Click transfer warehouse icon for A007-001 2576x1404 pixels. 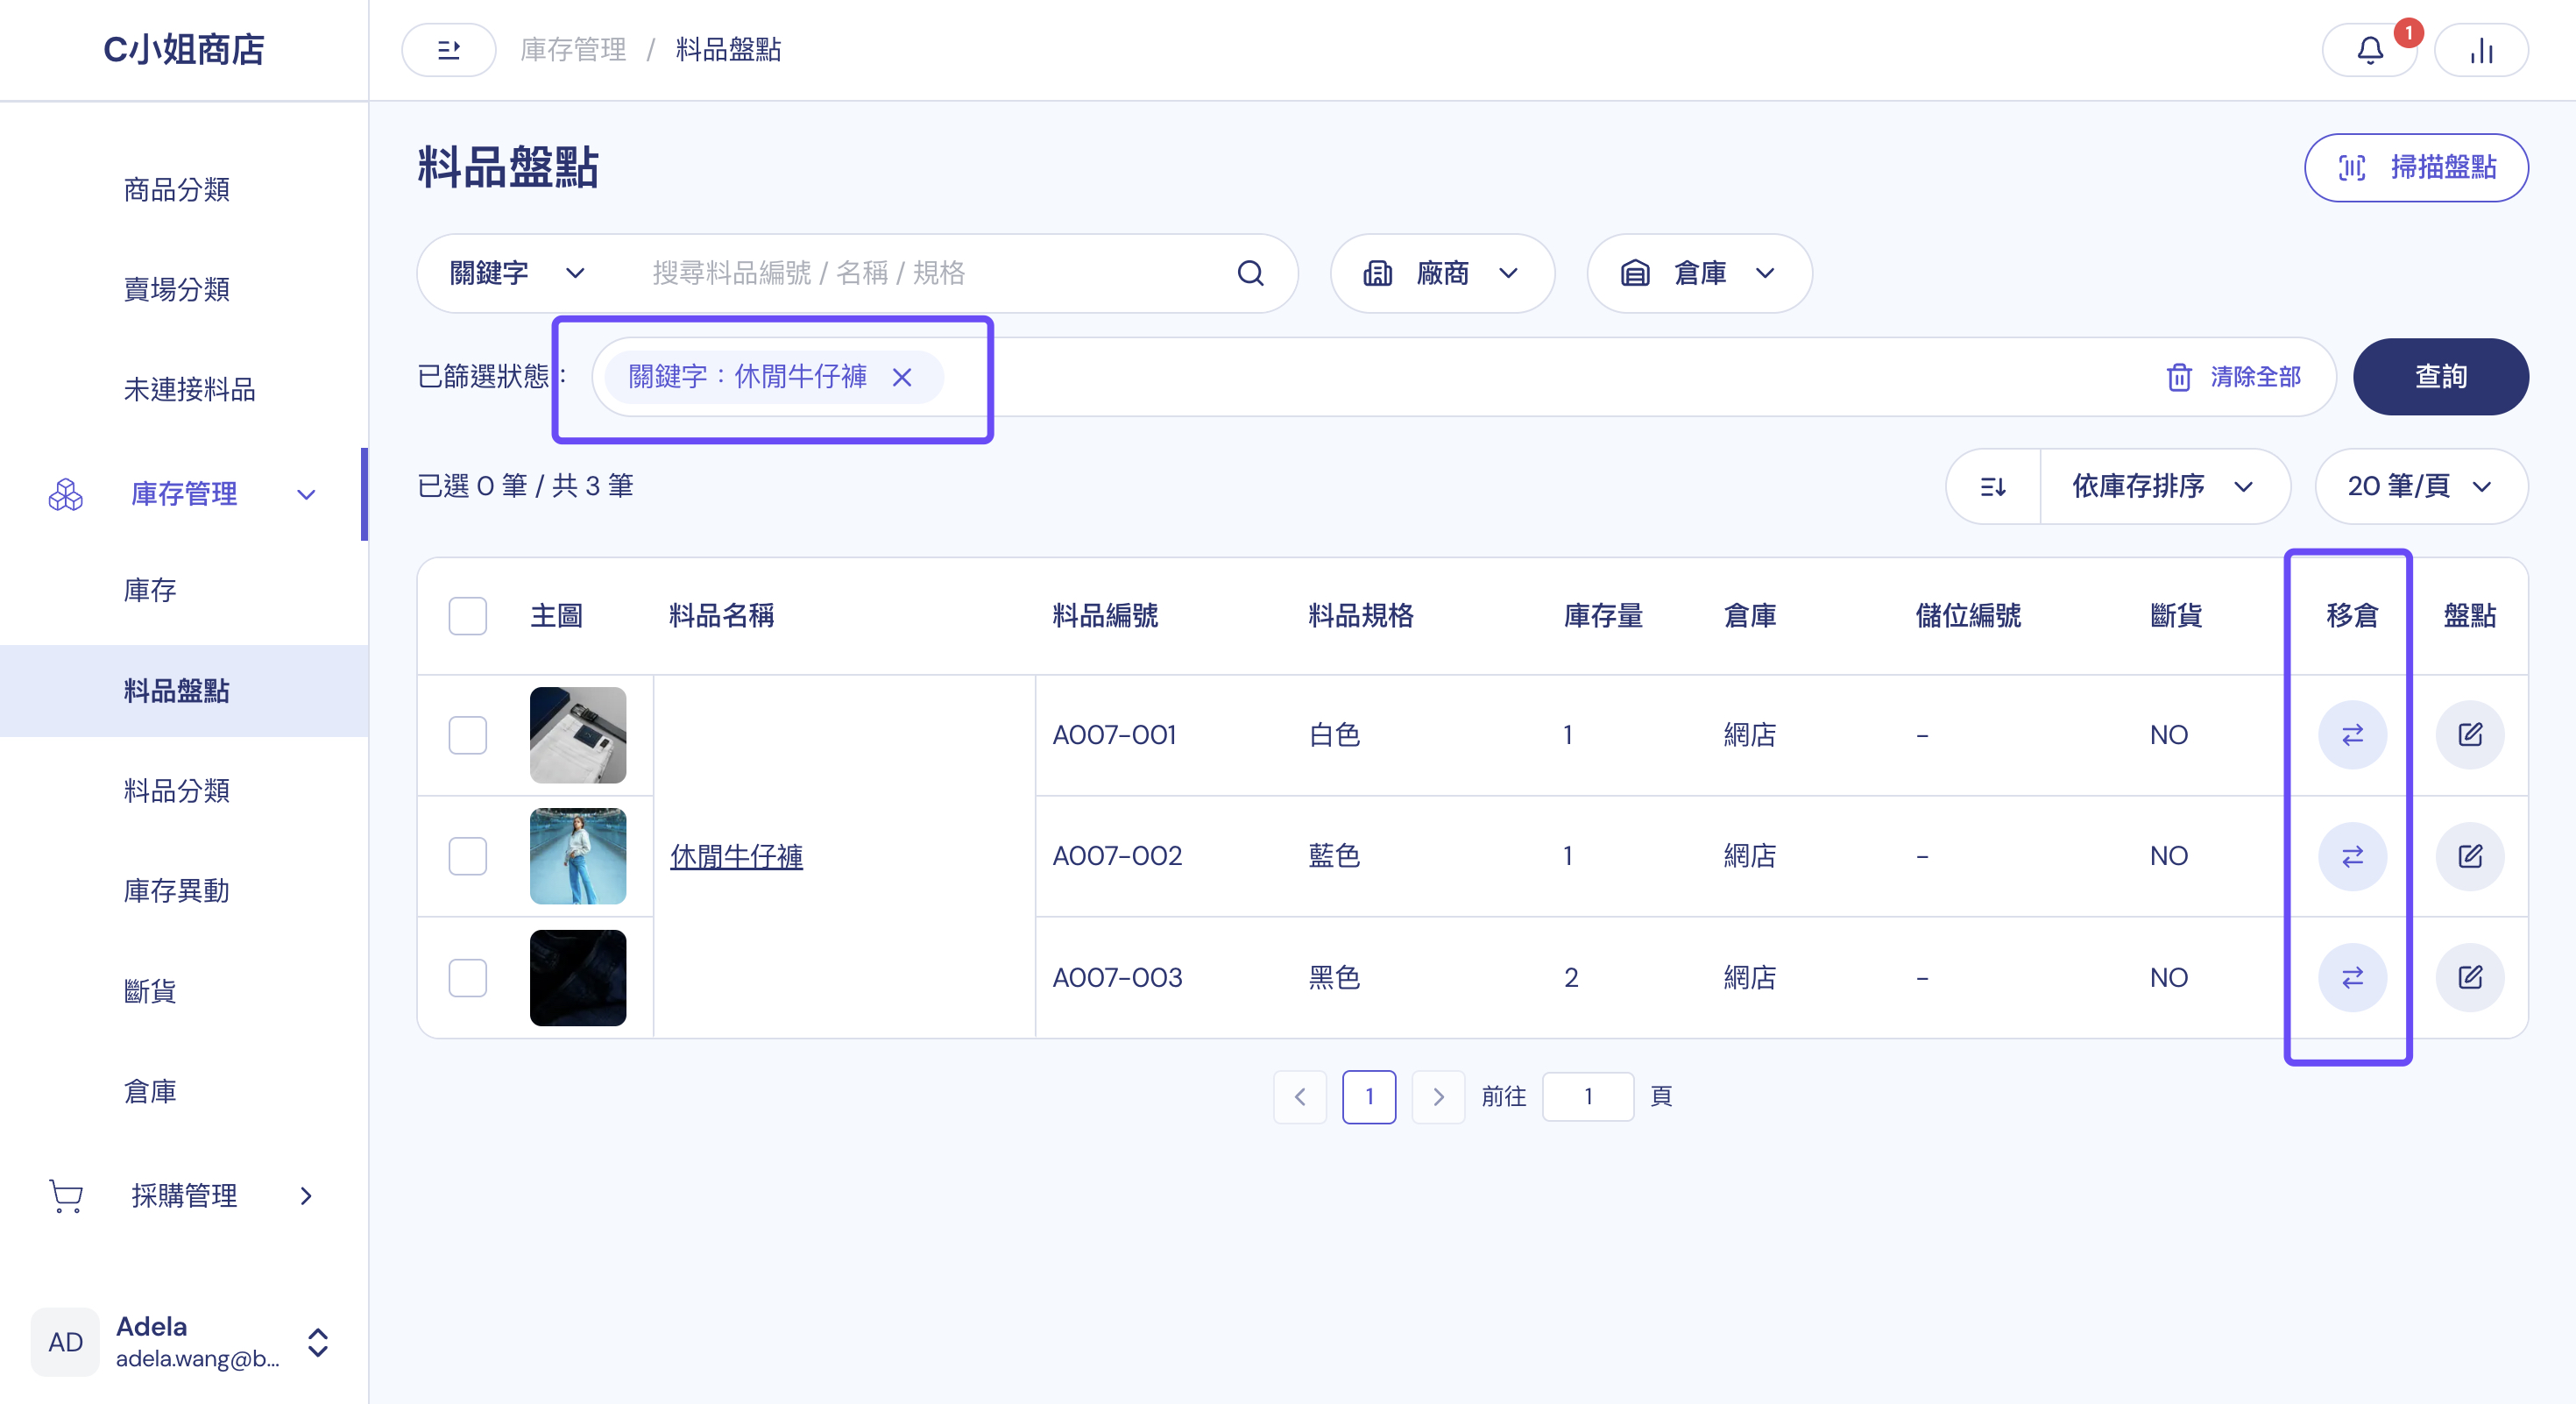[2352, 735]
